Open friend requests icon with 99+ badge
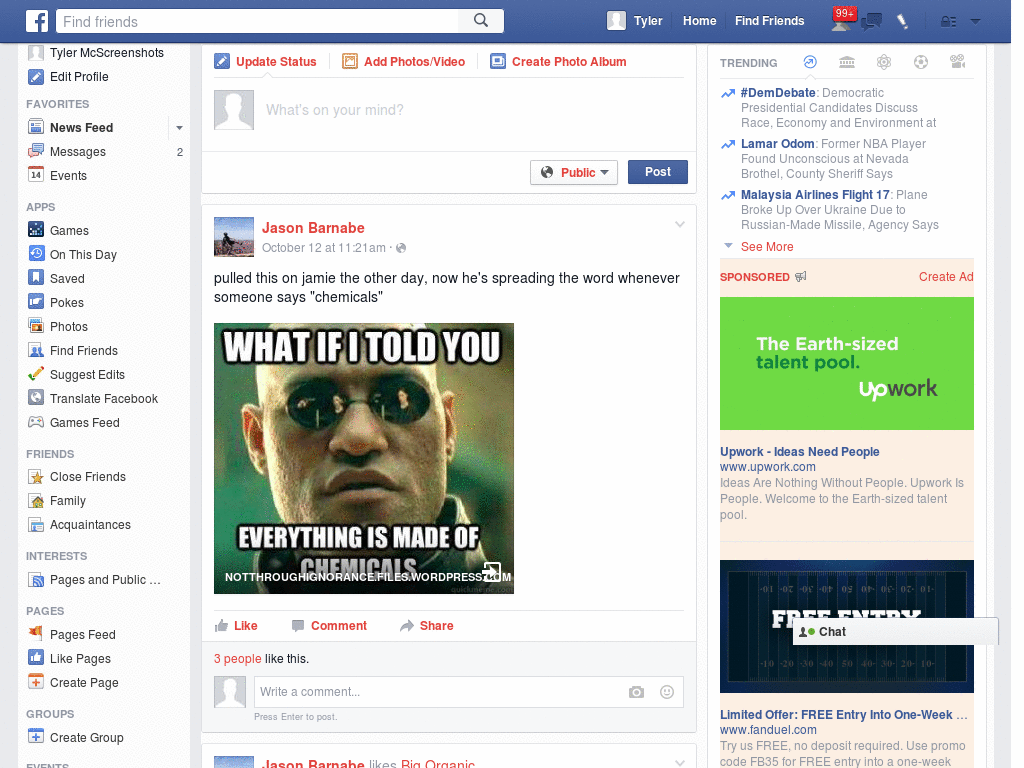1024x768 pixels. 842,20
